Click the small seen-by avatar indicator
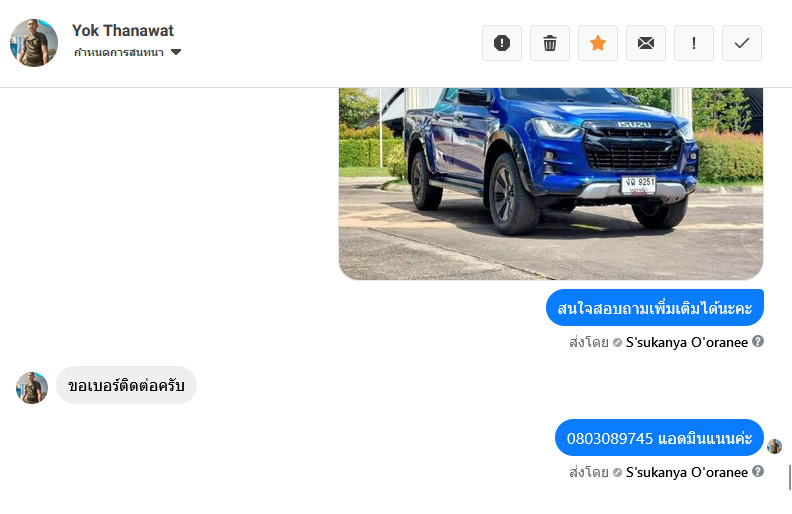The width and height of the screenshot is (792, 514). [774, 446]
